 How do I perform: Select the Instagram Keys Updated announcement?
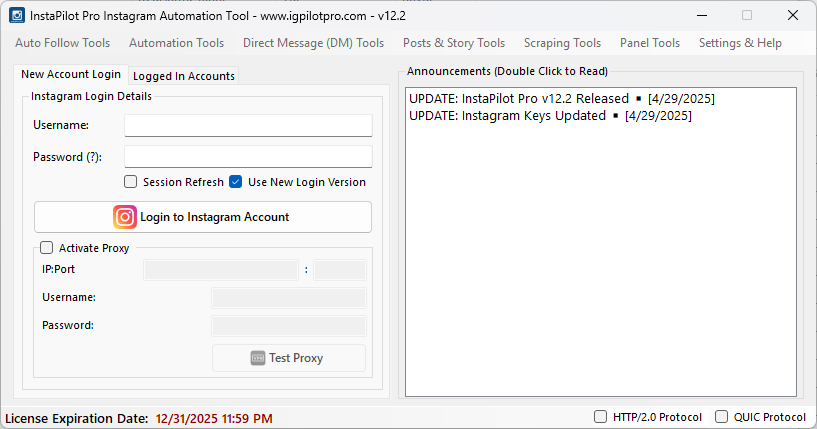[x=550, y=116]
